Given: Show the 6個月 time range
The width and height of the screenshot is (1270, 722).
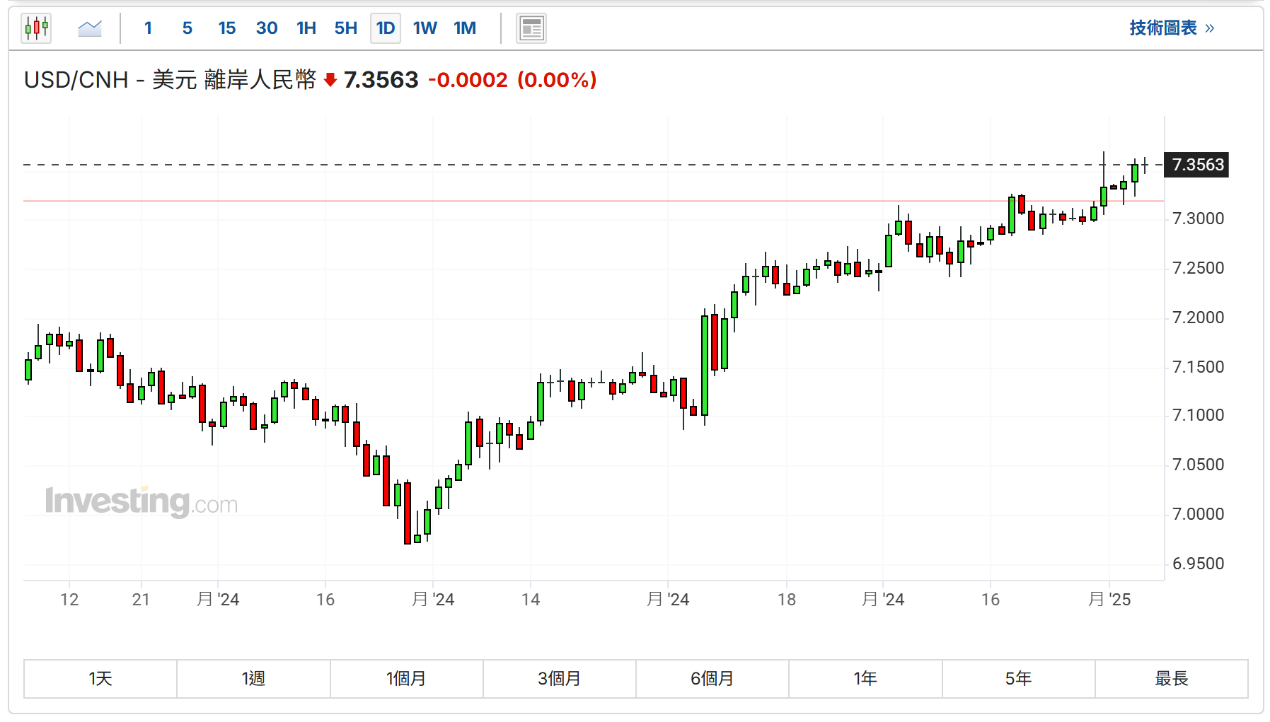Looking at the screenshot, I should (x=712, y=679).
